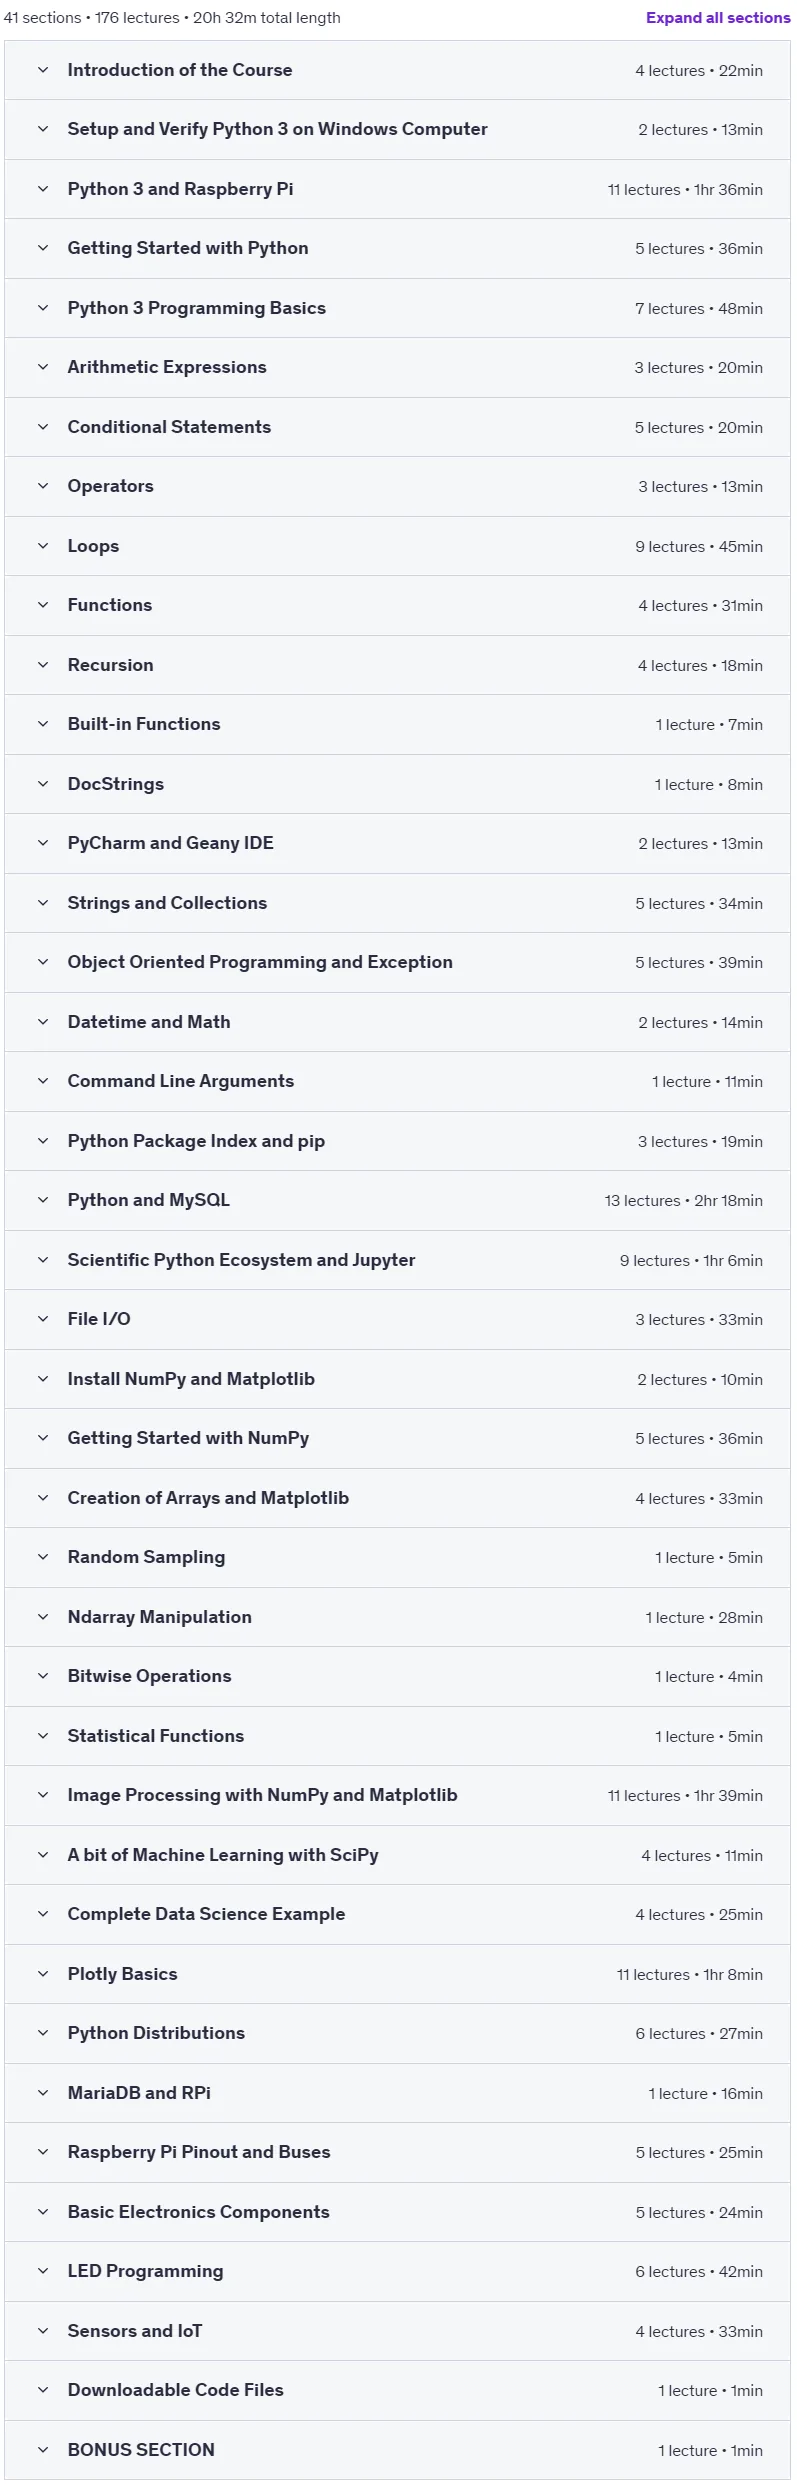Open the PyCharm and Geany IDE section
797x2484 pixels.
click(397, 843)
